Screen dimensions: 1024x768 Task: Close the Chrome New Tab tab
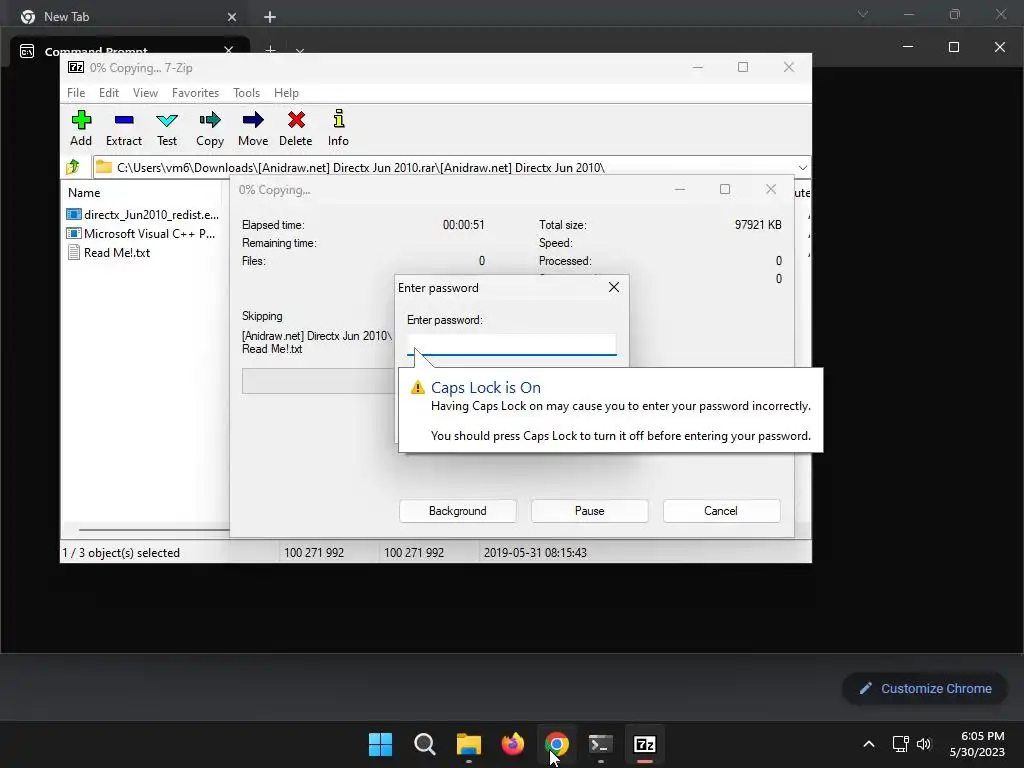pos(232,17)
